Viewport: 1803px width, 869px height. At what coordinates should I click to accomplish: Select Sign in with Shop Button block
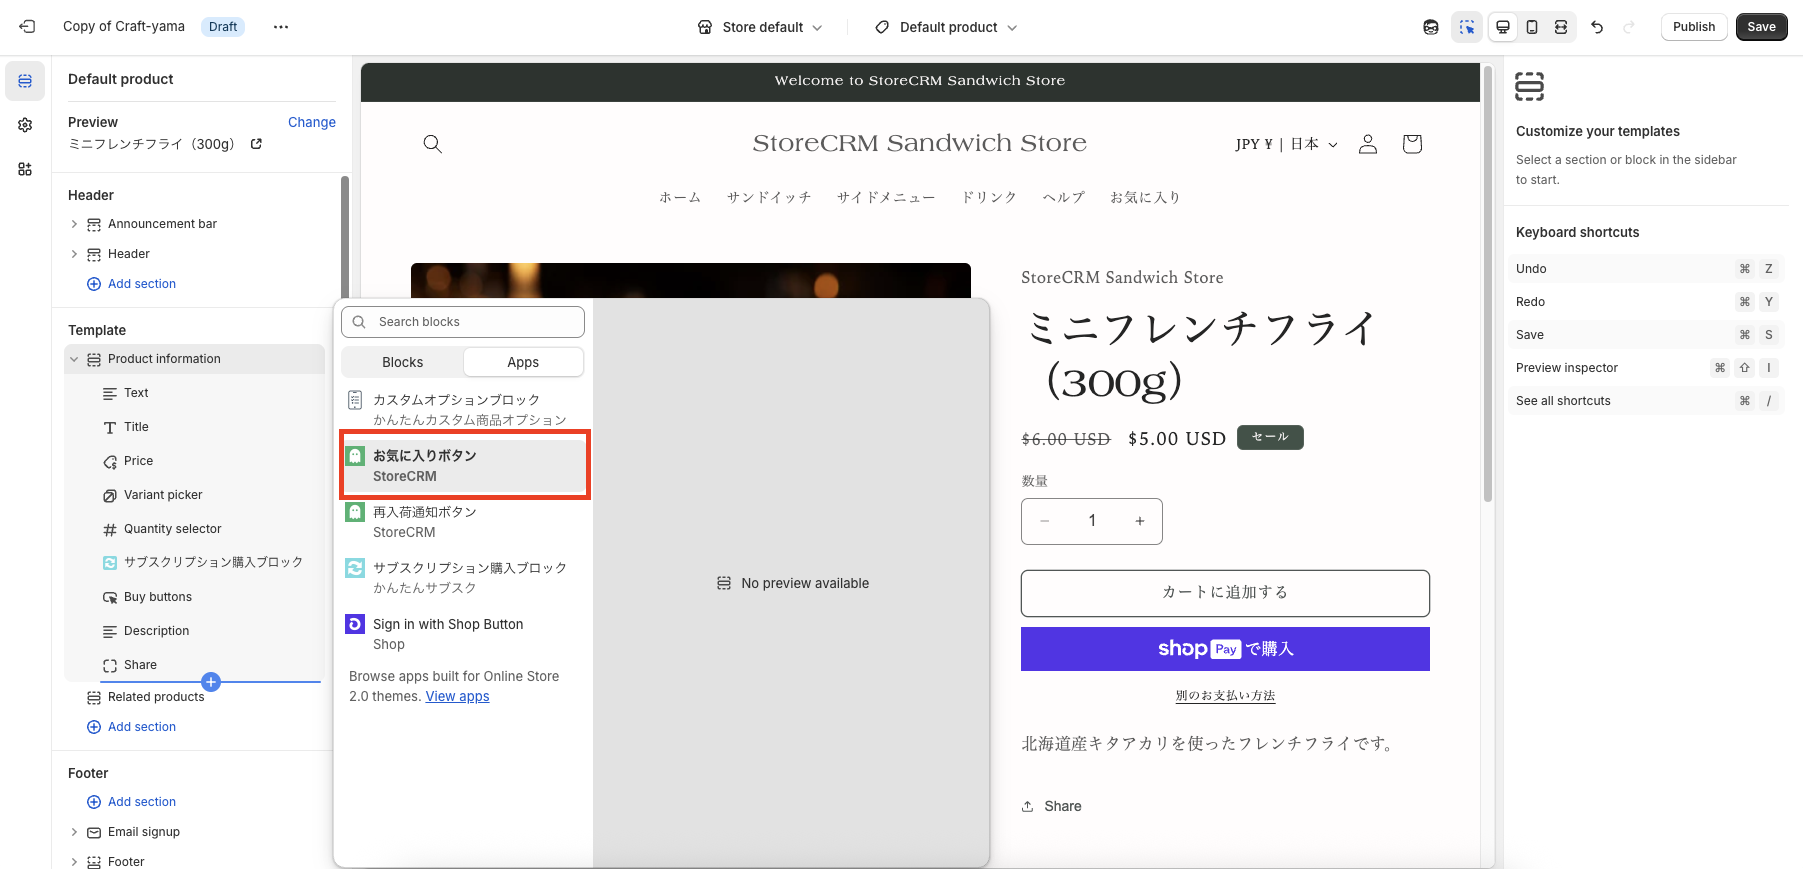463,634
